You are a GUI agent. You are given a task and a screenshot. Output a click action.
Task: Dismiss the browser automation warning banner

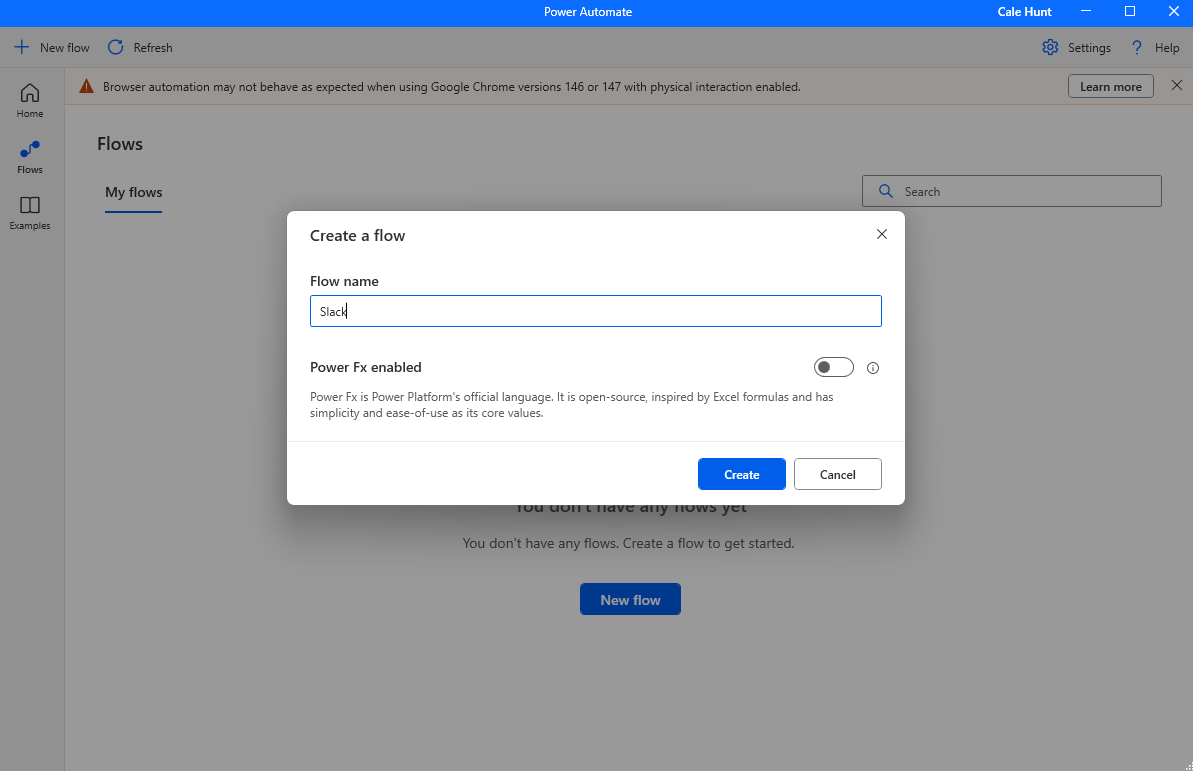click(1176, 85)
